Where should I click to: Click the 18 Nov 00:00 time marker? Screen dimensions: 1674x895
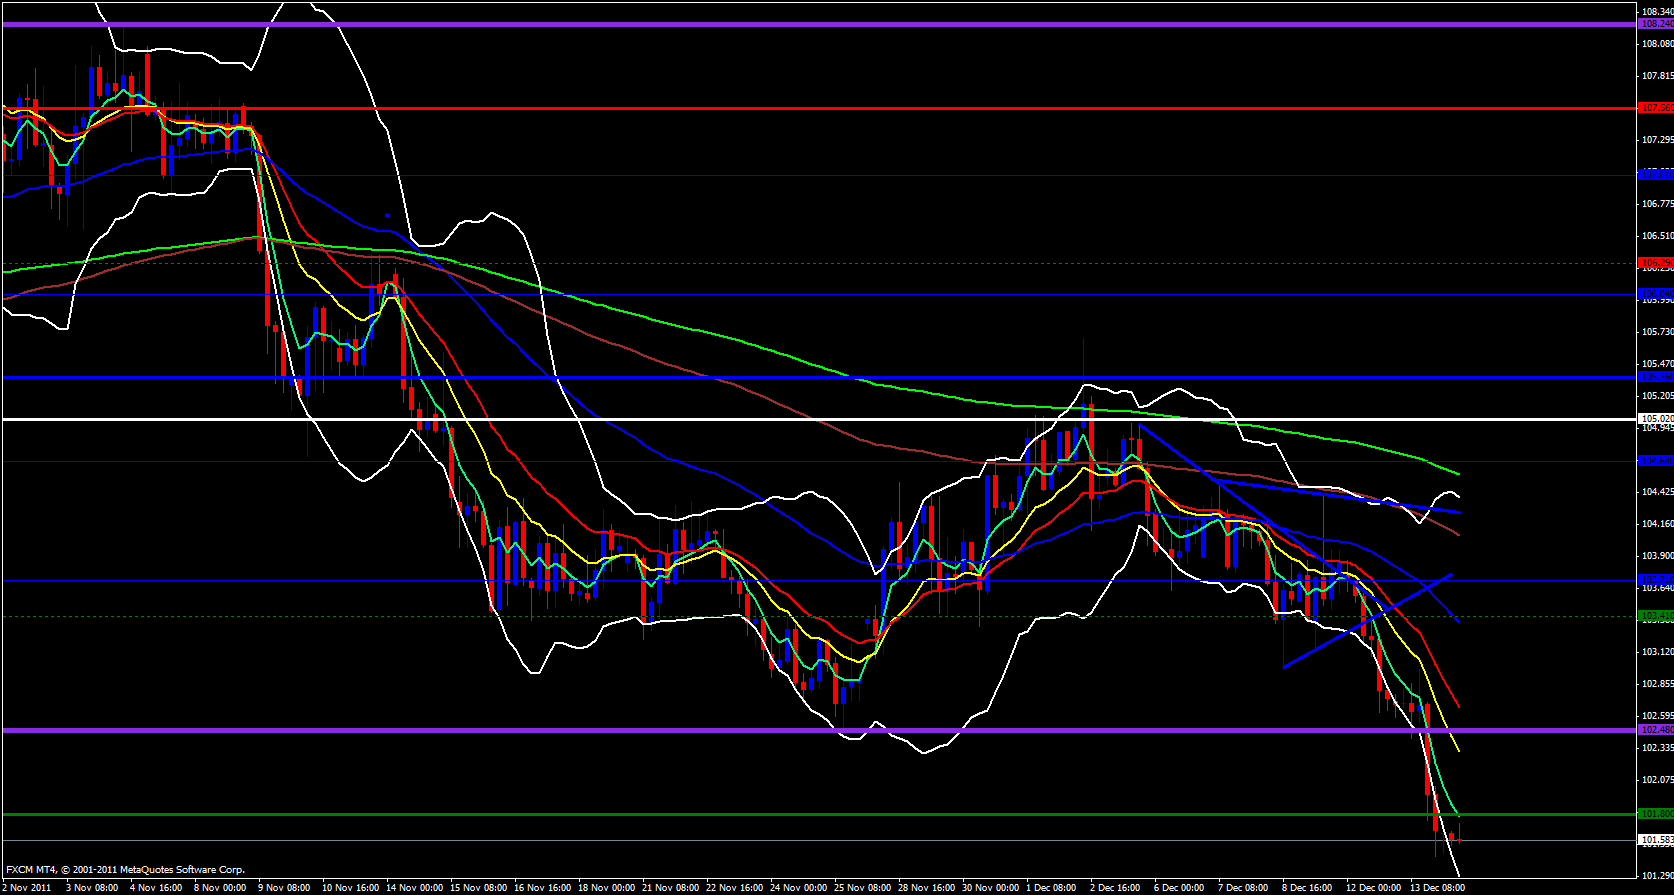(x=606, y=887)
